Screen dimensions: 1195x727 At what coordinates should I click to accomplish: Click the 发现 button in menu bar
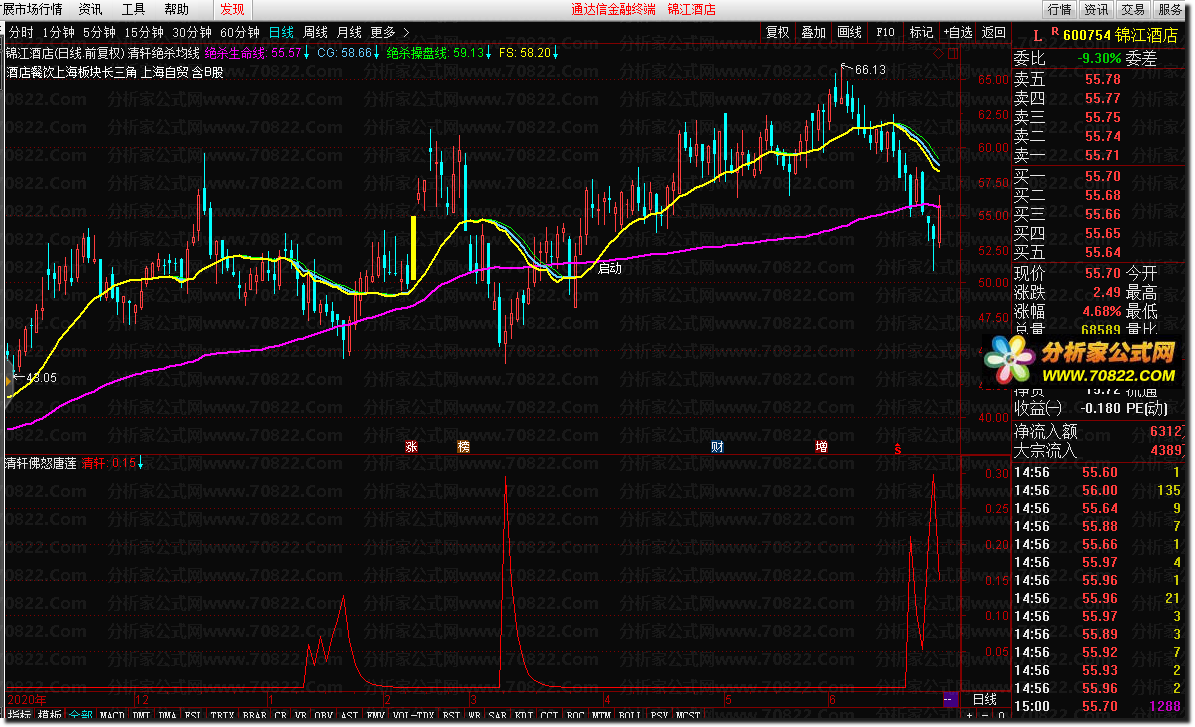[232, 9]
